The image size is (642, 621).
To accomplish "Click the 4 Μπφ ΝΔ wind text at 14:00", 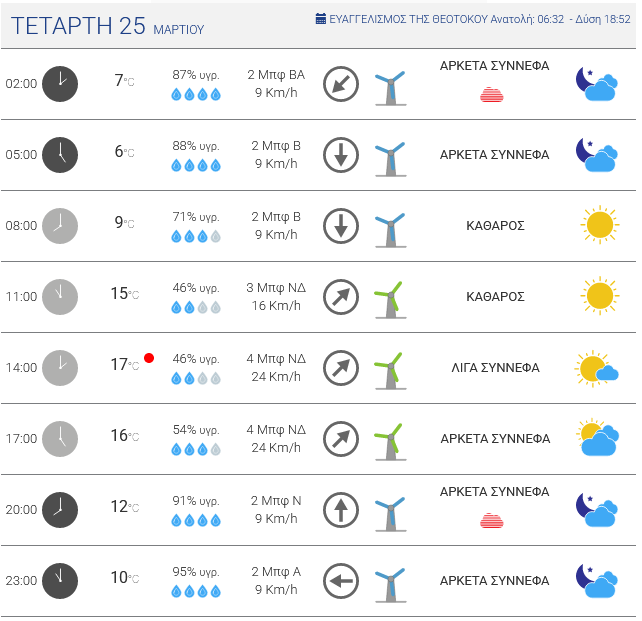I will coord(276,358).
